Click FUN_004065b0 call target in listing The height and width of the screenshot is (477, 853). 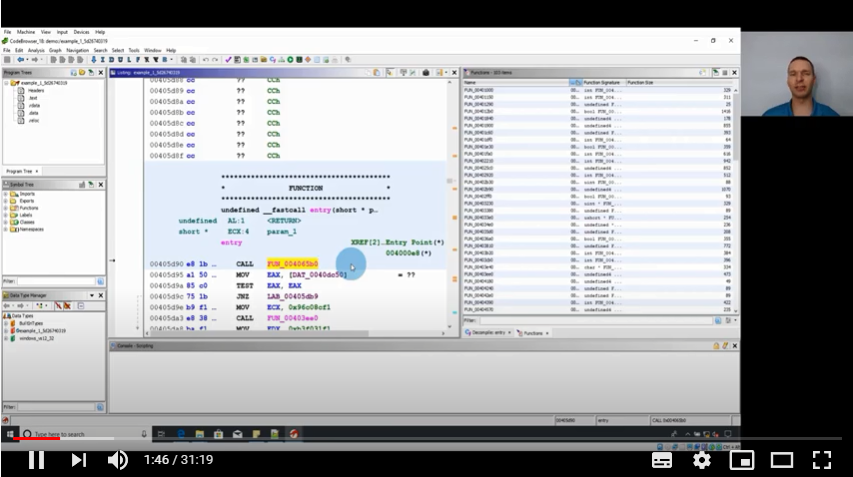pos(293,264)
